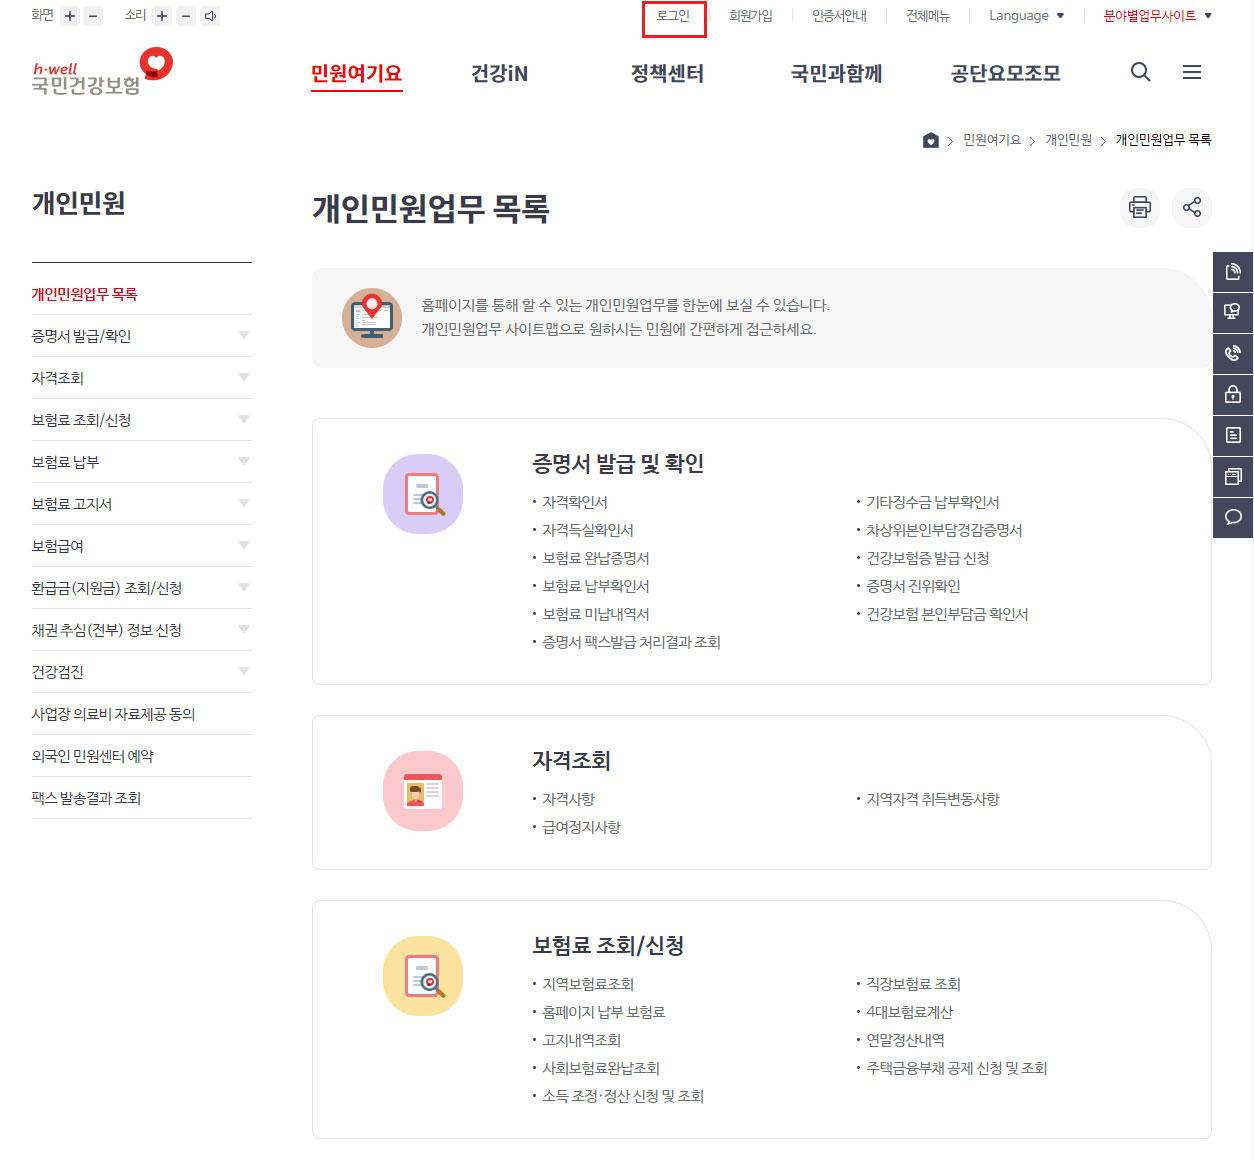Click the home icon in breadcrumb
Image resolution: width=1254 pixels, height=1160 pixels.
[x=931, y=140]
